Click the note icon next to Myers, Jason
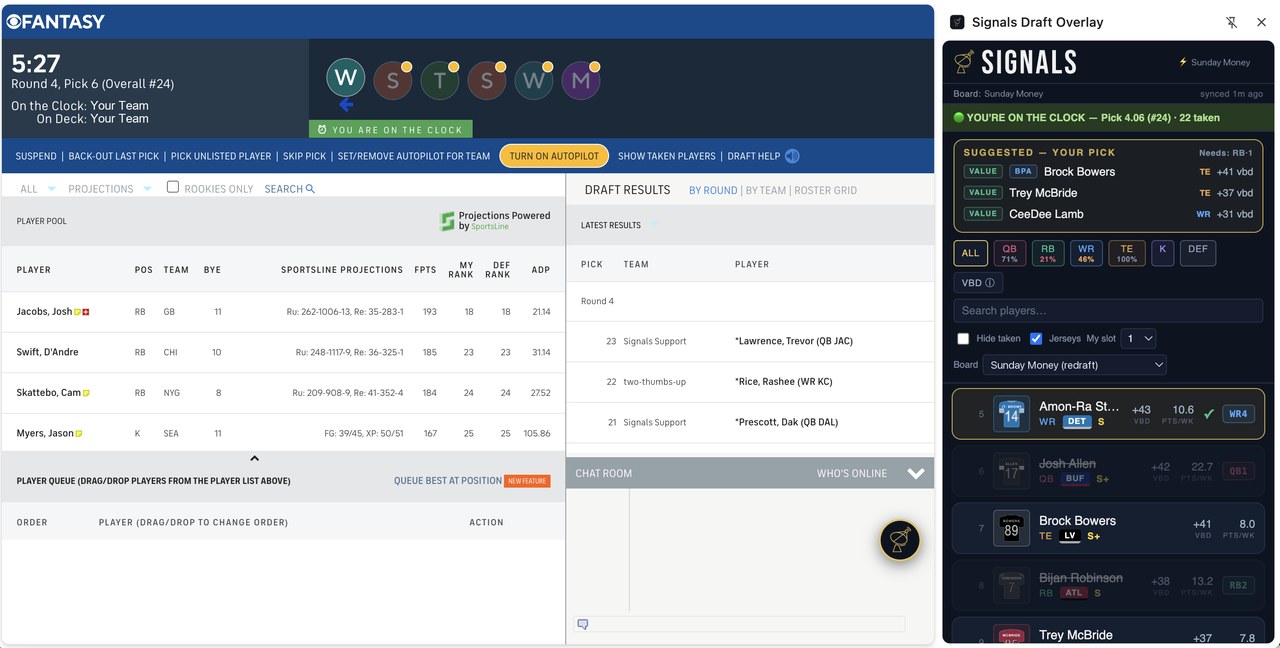The height and width of the screenshot is (648, 1280). [79, 434]
